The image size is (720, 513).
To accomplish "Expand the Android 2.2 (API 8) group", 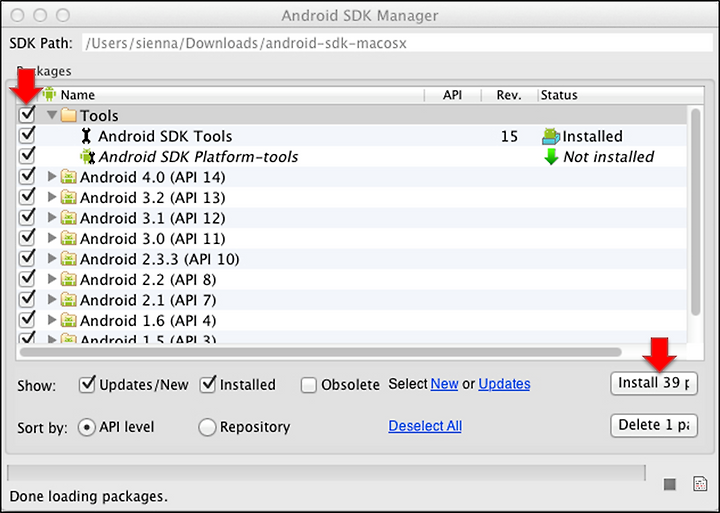I will pyautogui.click(x=52, y=279).
